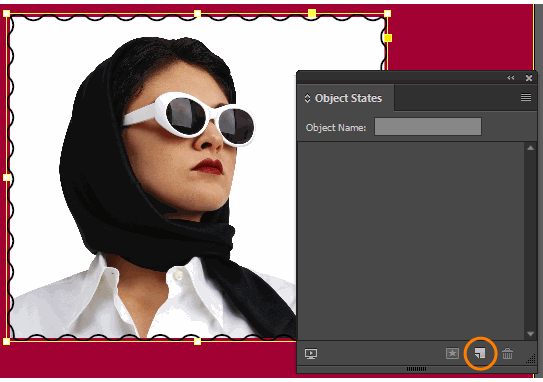Close the Object States panel

click(x=529, y=78)
